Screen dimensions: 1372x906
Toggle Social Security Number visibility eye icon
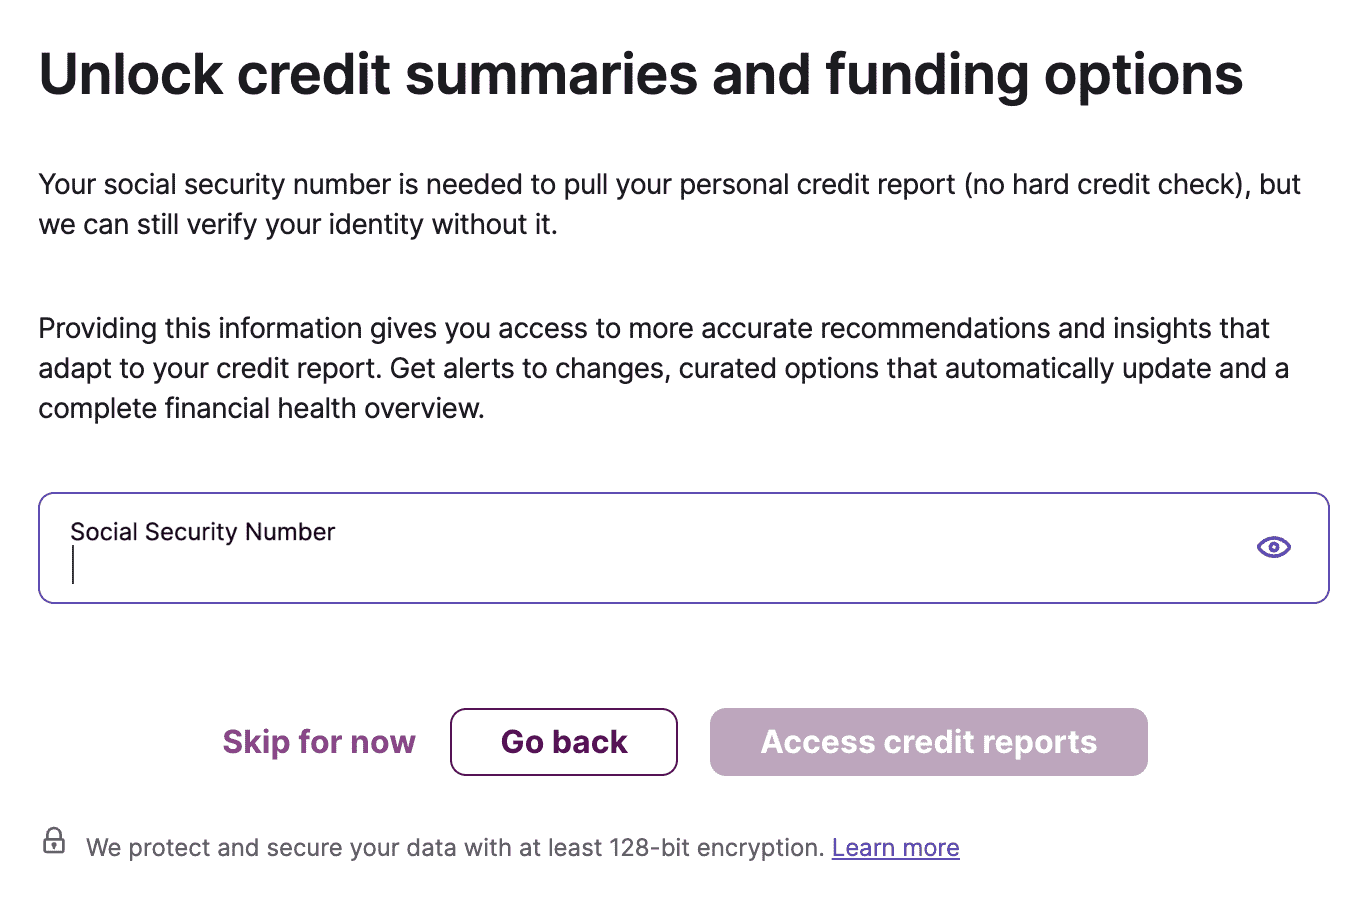(x=1273, y=547)
